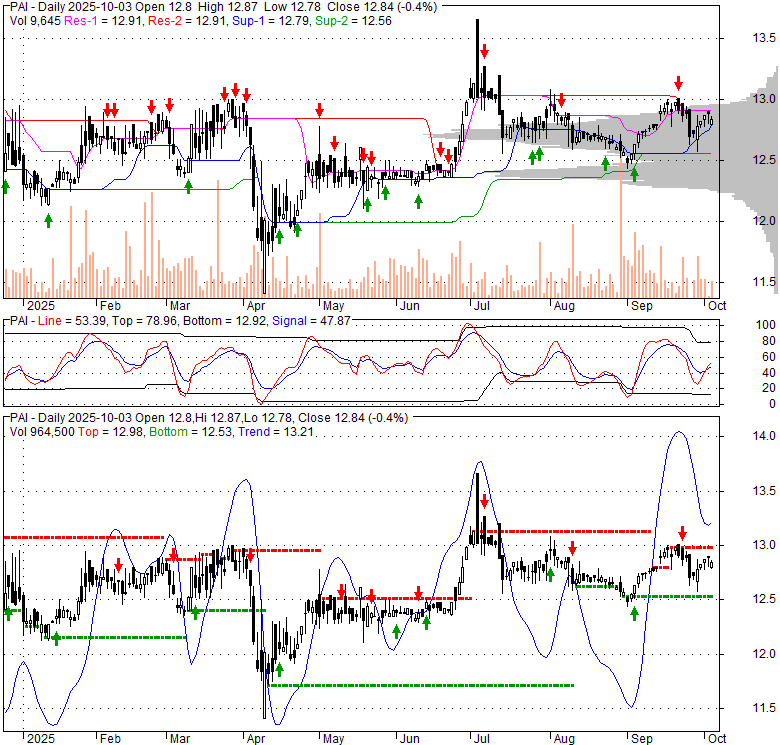Click the 20 level on the indicator axis
780x745 pixels.
pos(769,388)
